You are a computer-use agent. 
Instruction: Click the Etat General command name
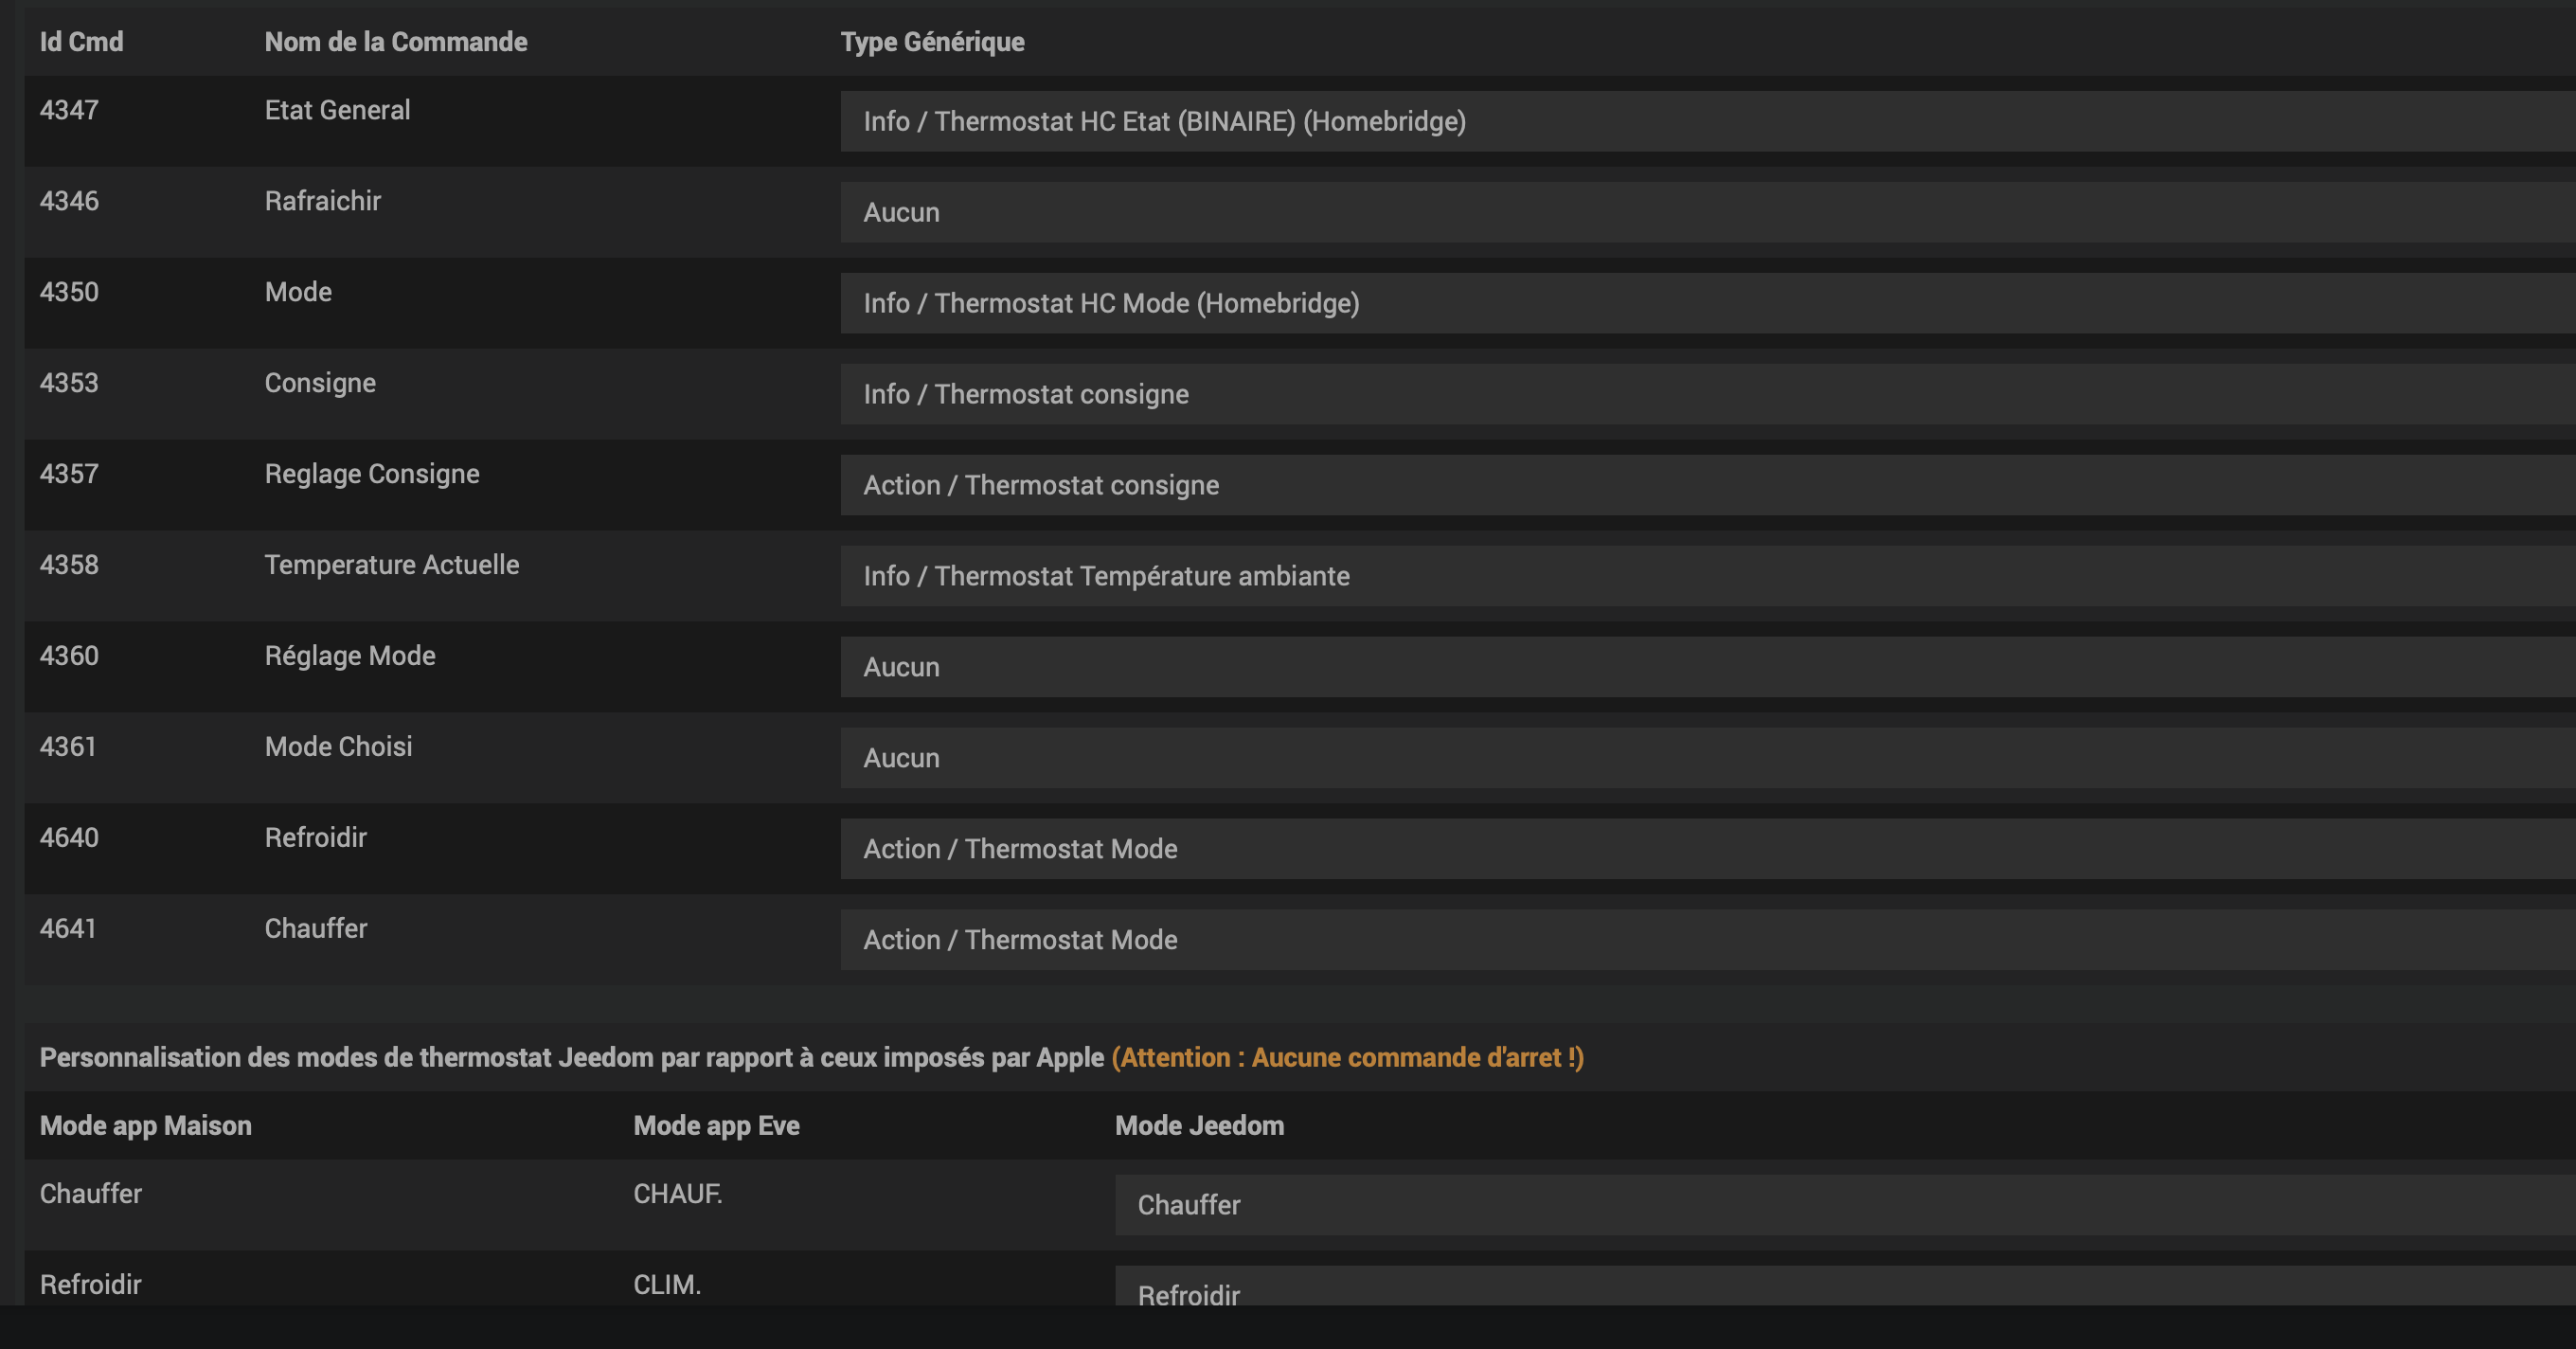[338, 110]
